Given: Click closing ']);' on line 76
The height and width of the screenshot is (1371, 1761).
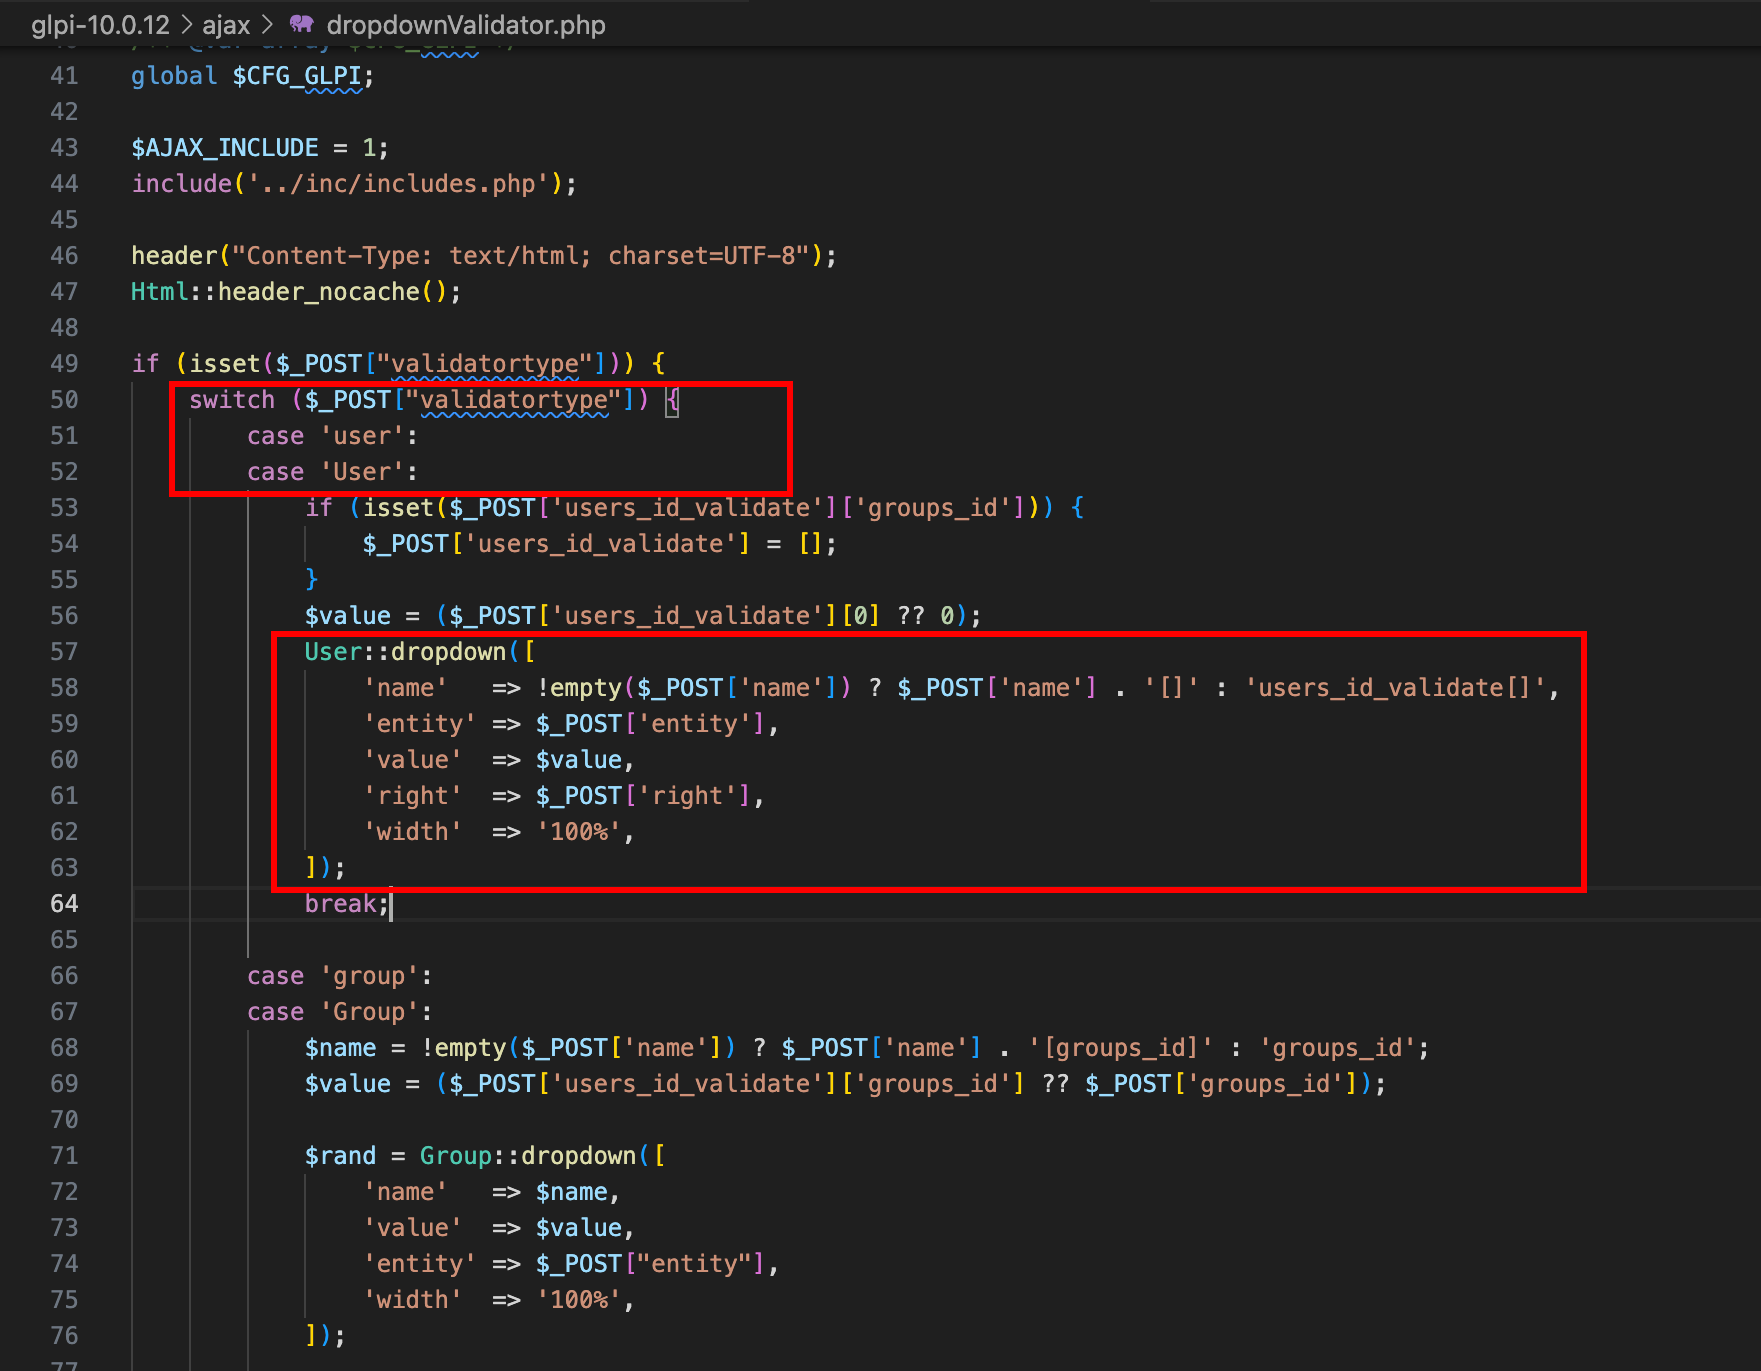Looking at the screenshot, I should pyautogui.click(x=325, y=1336).
